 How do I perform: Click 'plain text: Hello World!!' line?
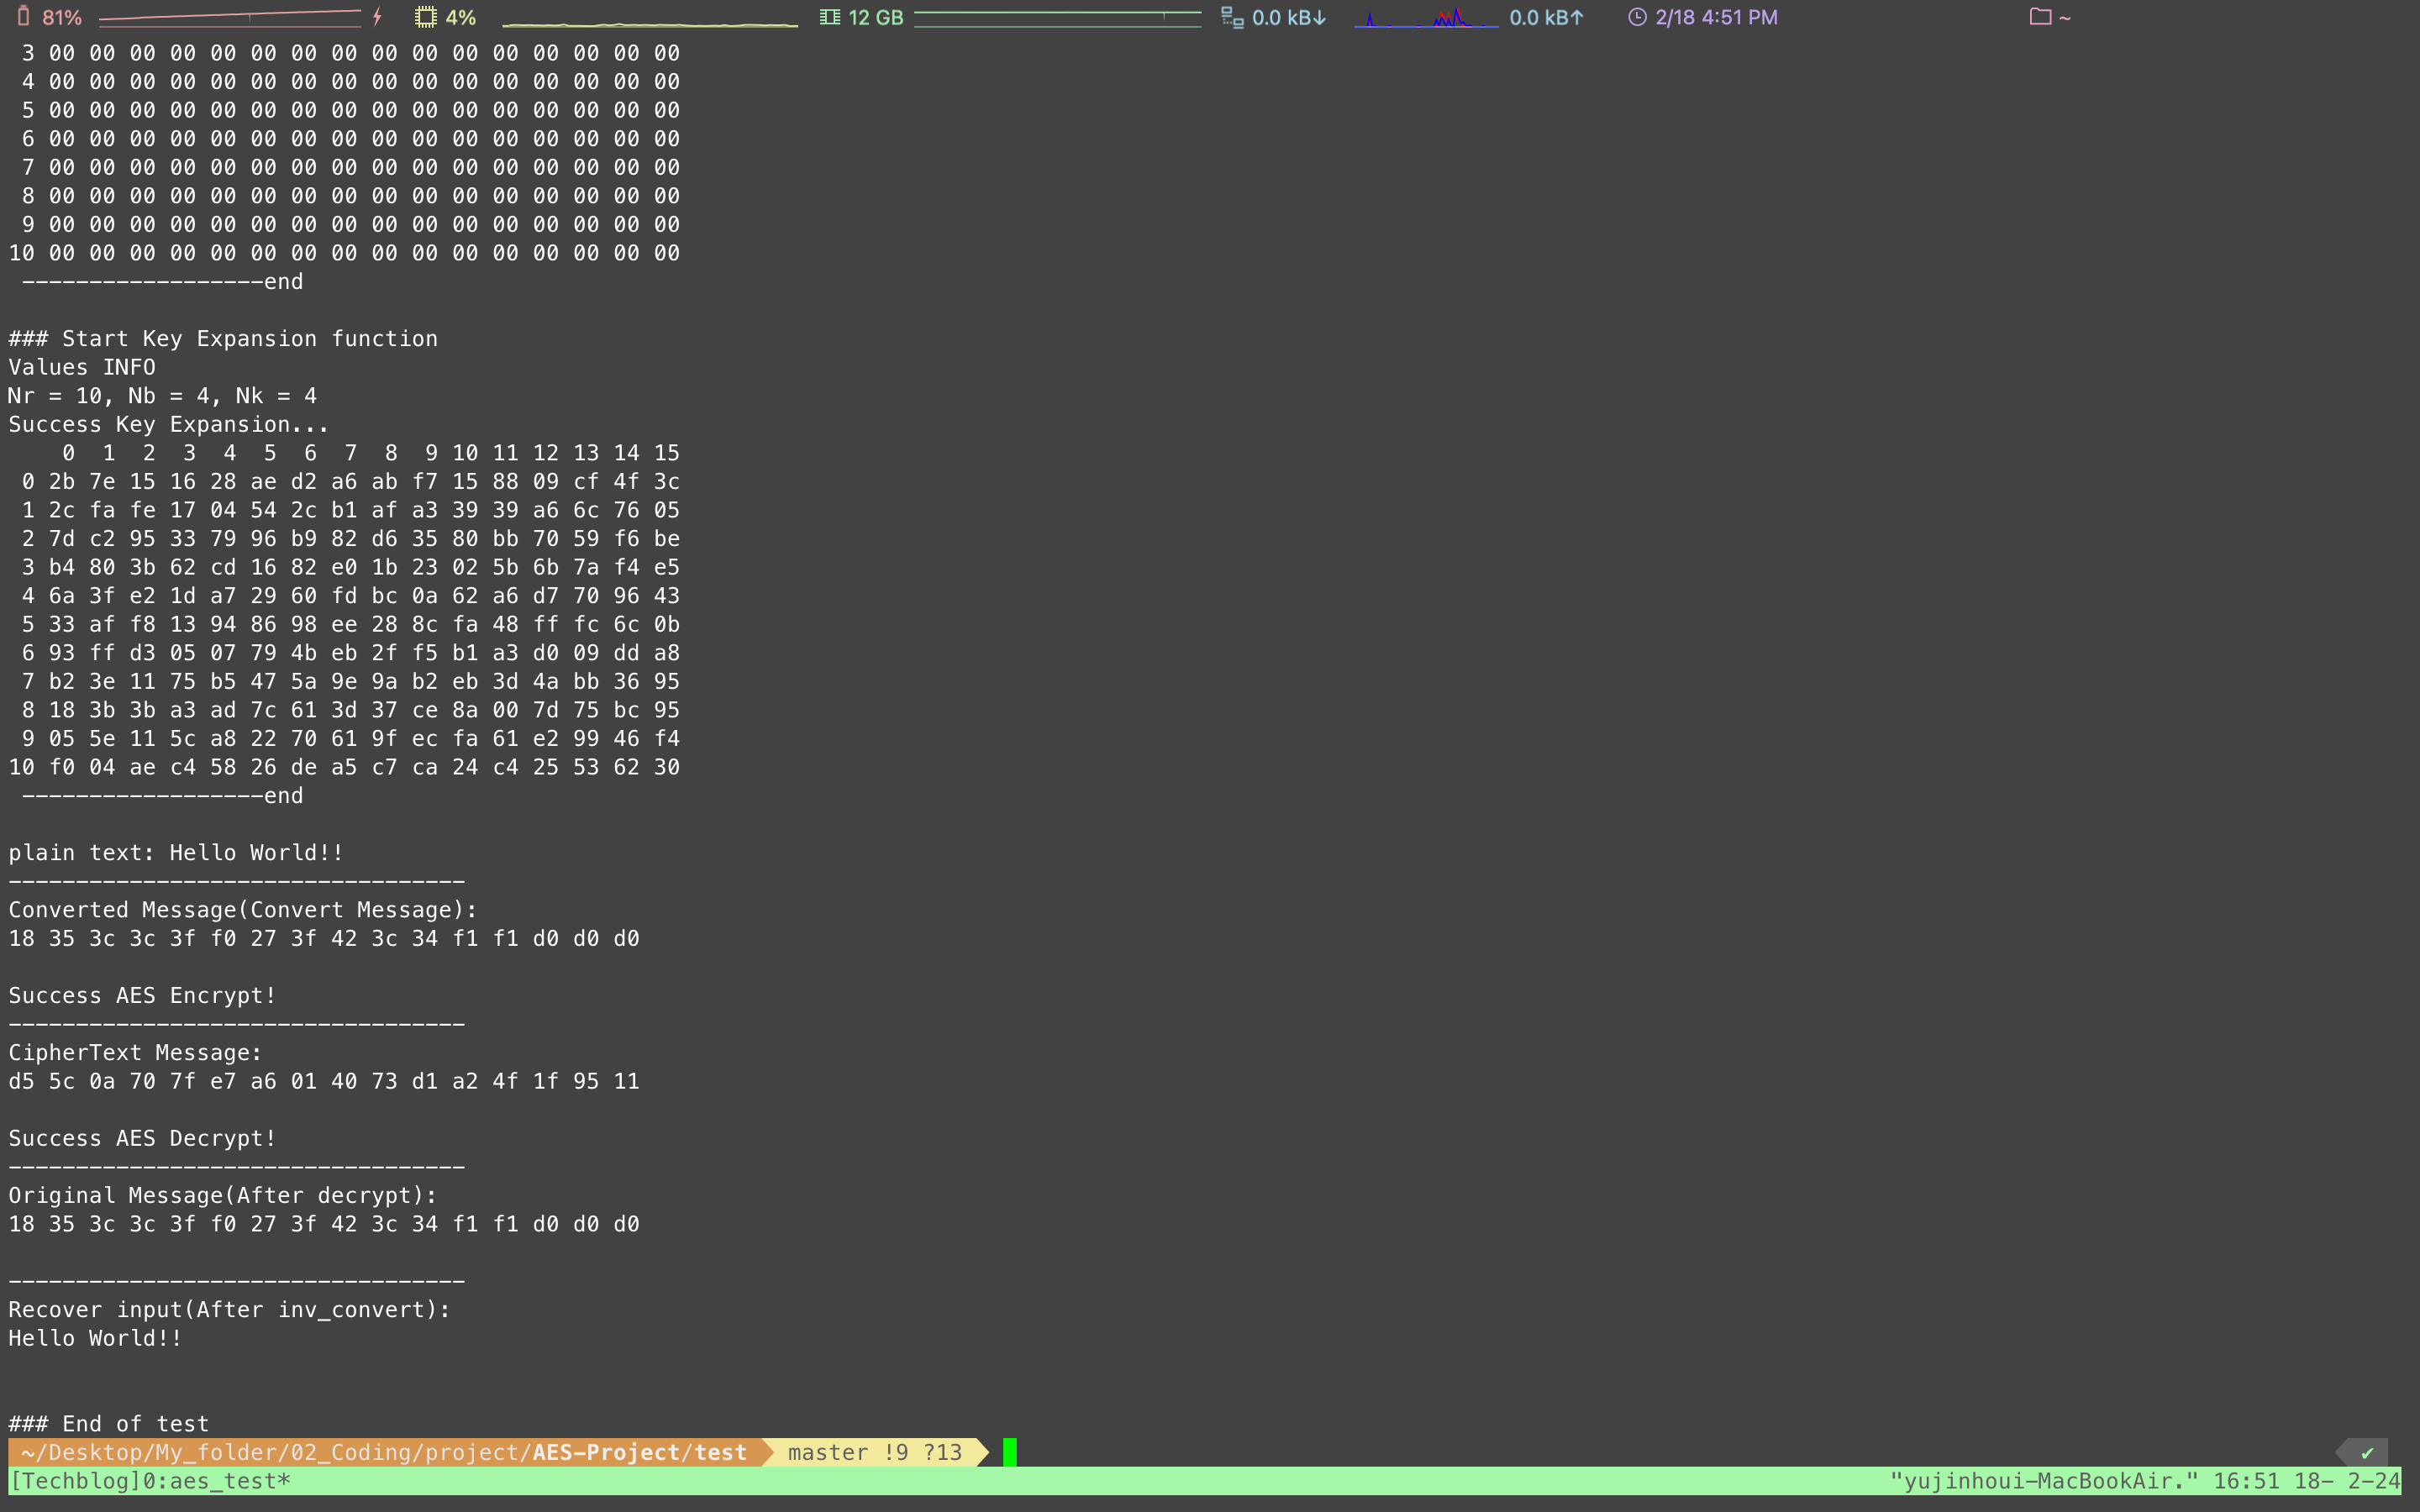click(x=176, y=853)
